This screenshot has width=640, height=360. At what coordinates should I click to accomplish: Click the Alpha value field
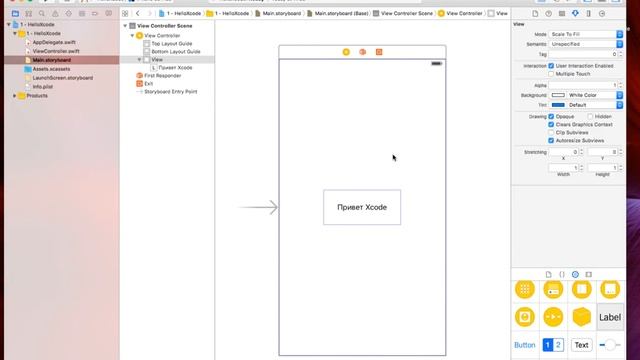coord(583,85)
